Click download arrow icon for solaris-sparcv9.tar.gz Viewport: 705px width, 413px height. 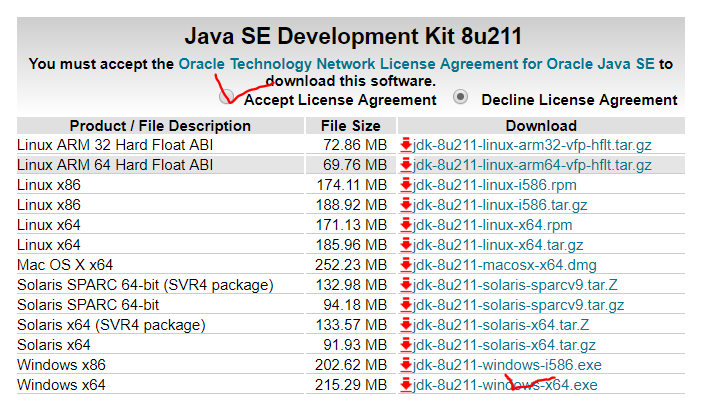pos(406,305)
